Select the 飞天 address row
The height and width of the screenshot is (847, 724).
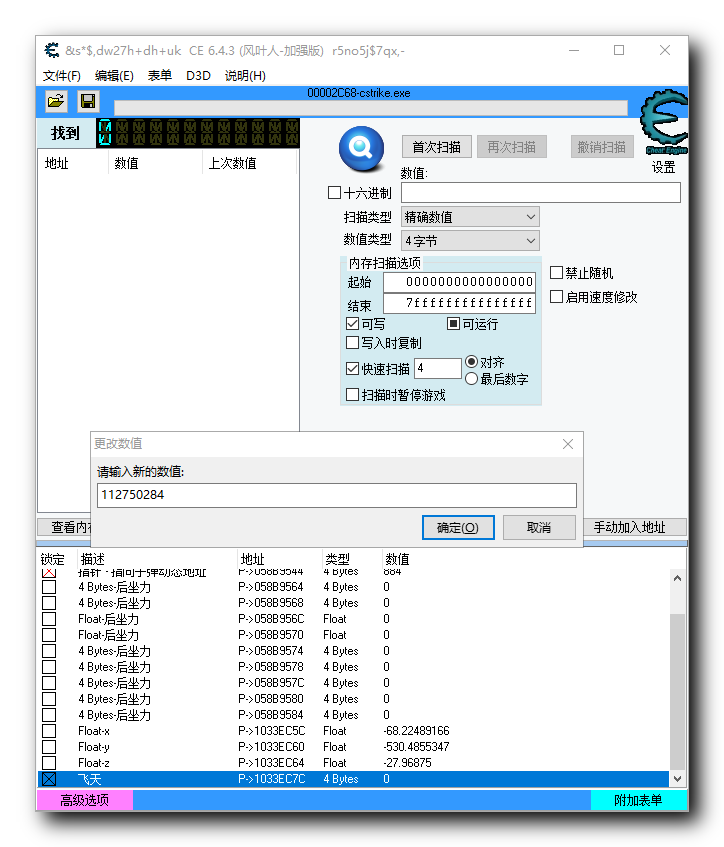[354, 779]
